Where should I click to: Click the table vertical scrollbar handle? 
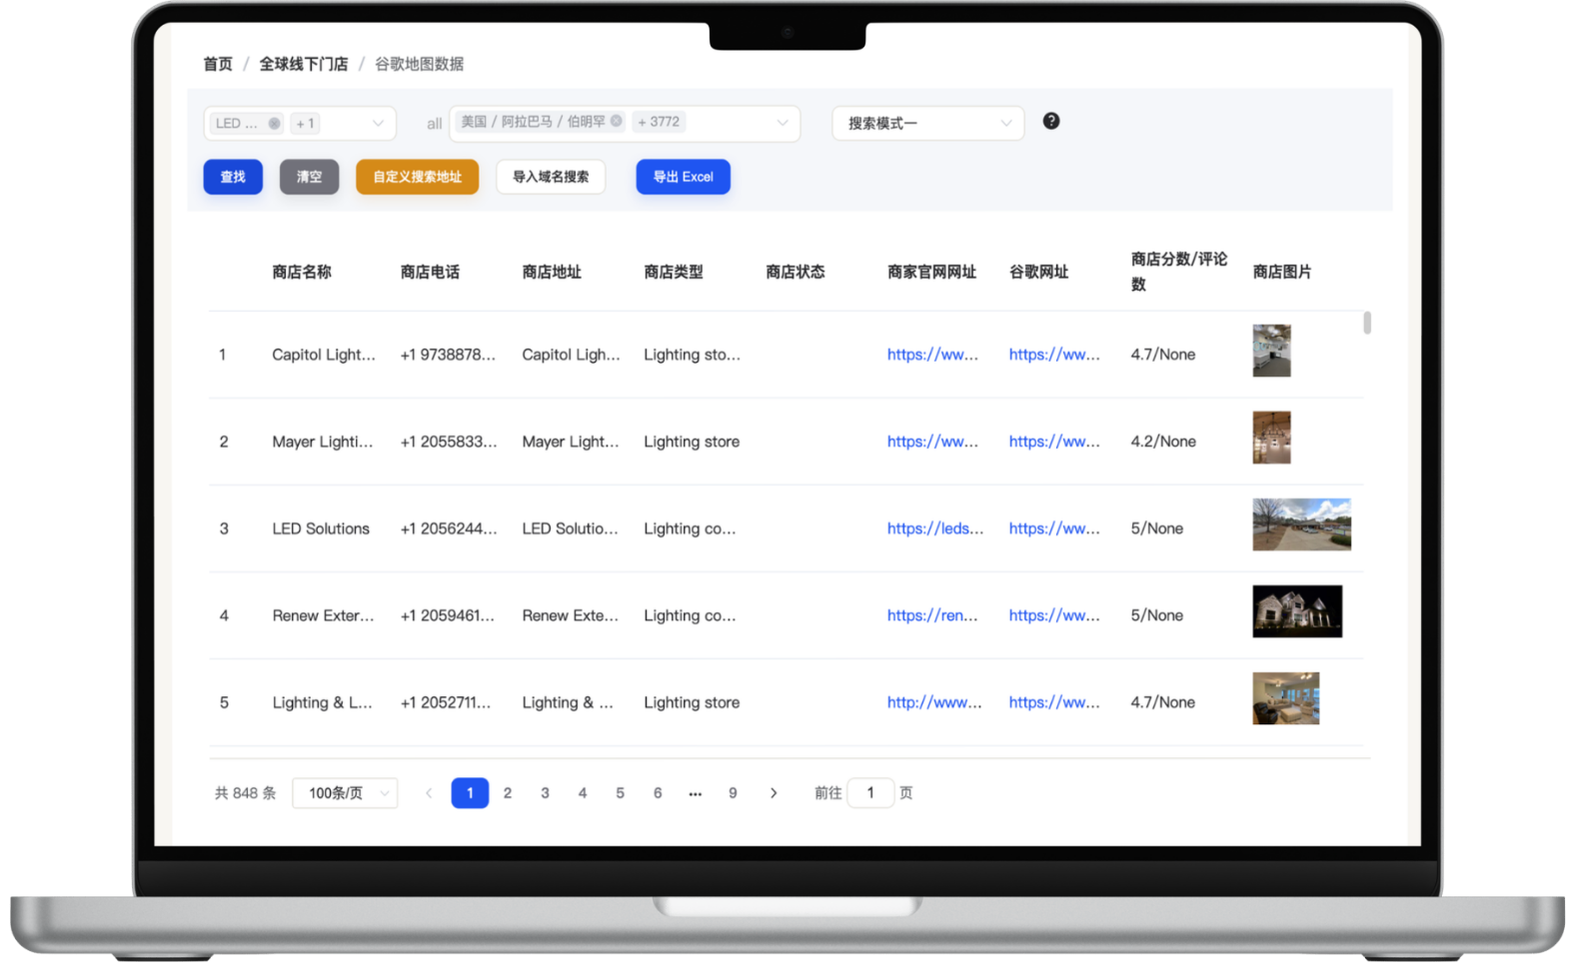1367,323
